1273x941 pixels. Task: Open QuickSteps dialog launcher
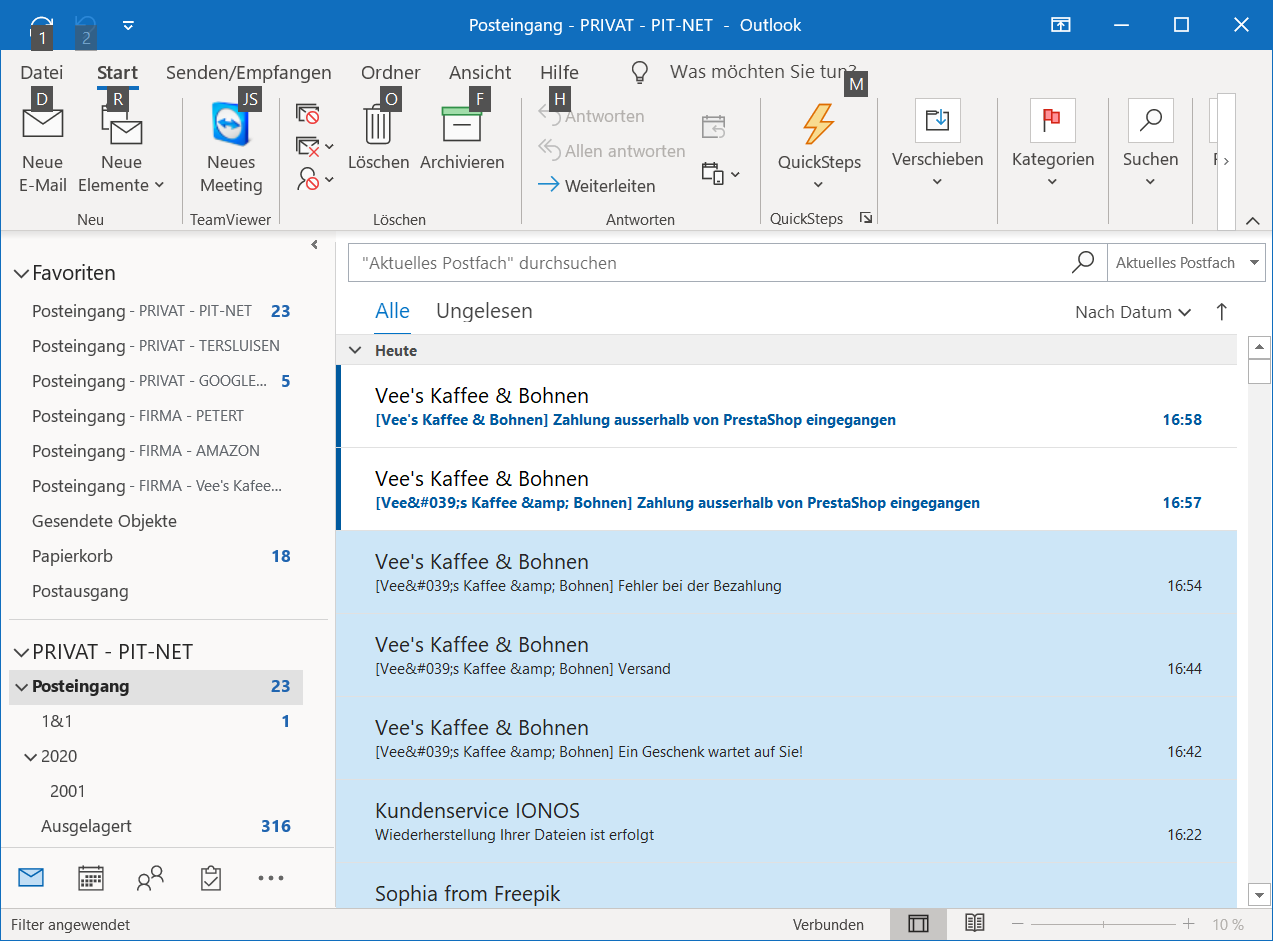coord(866,218)
